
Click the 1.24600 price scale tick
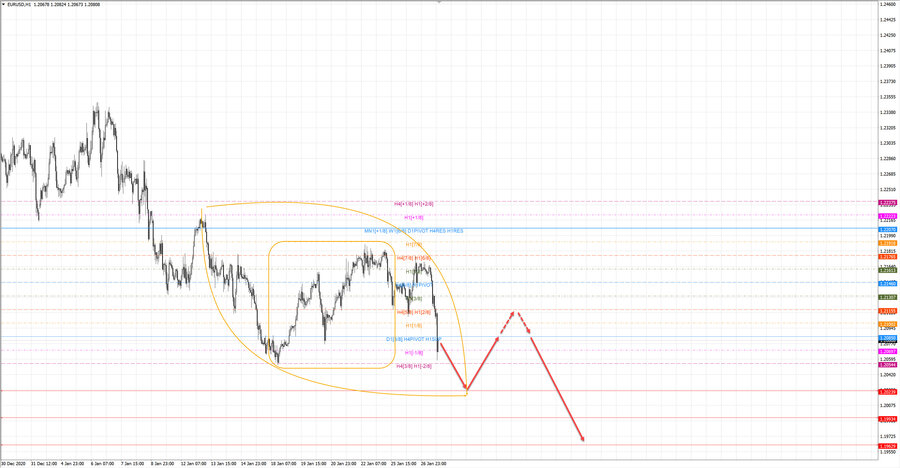tap(888, 4)
